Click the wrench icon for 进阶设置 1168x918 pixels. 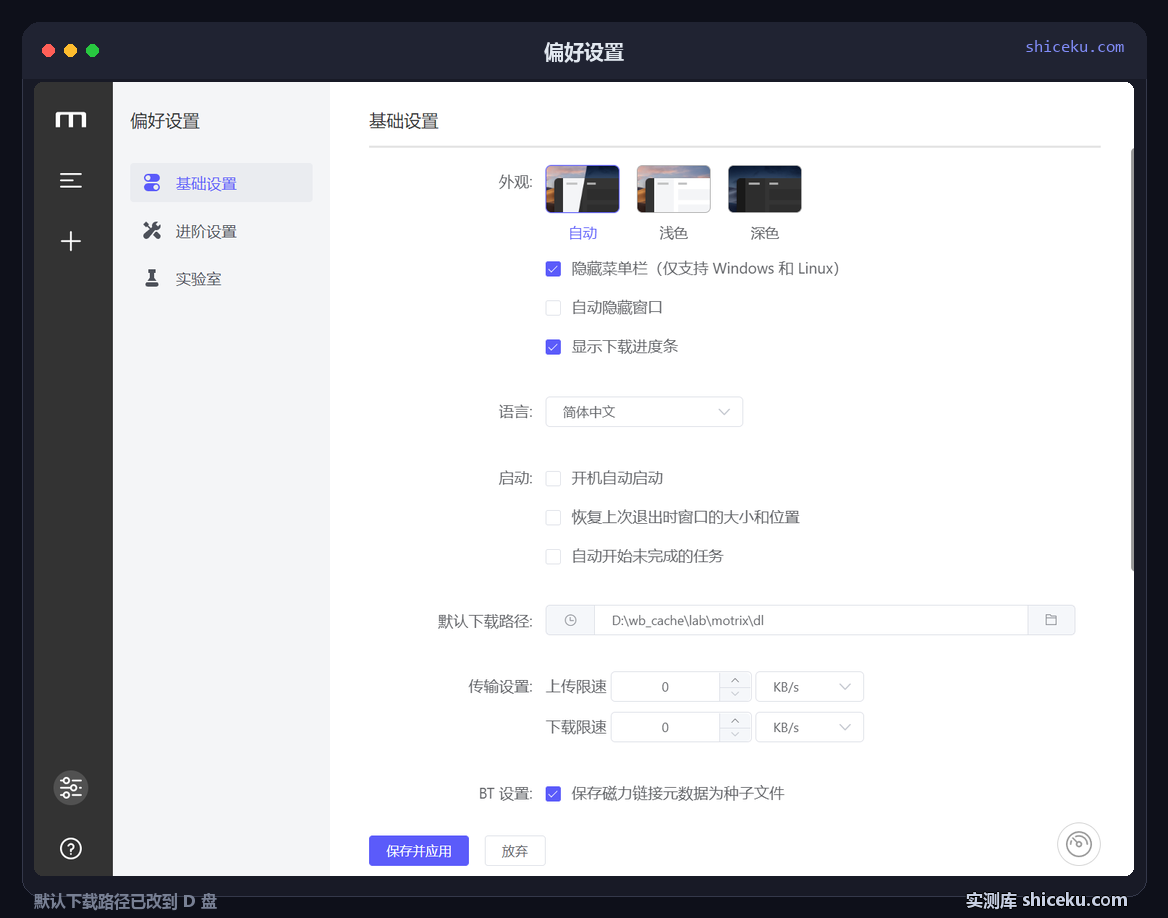click(x=152, y=231)
